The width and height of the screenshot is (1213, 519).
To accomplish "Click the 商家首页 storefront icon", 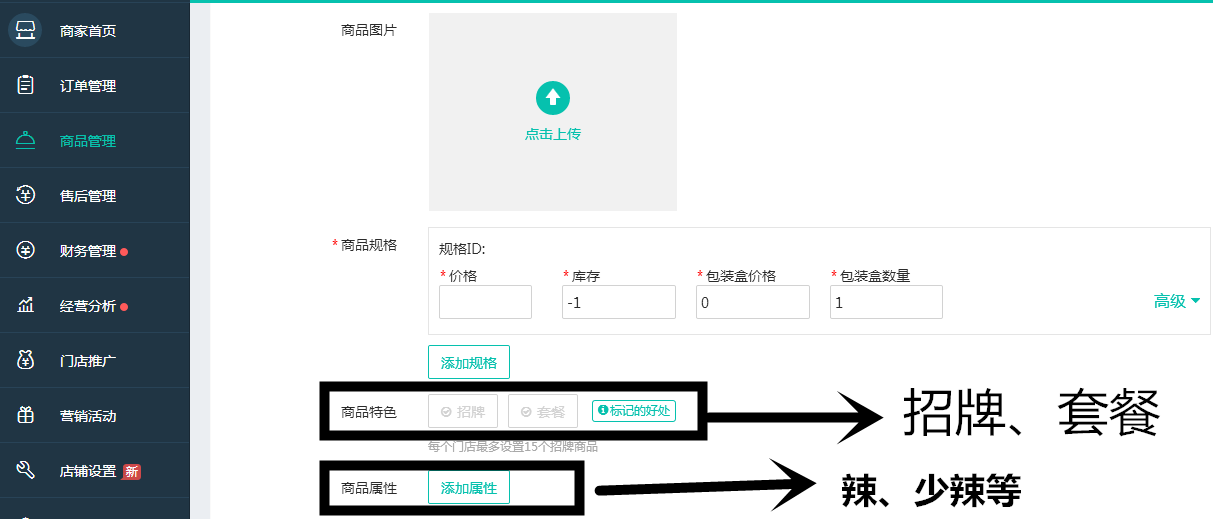I will [x=25, y=30].
